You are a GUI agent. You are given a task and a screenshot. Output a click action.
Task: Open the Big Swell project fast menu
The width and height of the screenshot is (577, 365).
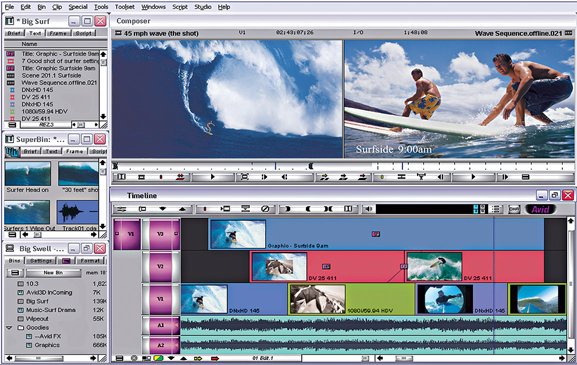tap(15, 273)
